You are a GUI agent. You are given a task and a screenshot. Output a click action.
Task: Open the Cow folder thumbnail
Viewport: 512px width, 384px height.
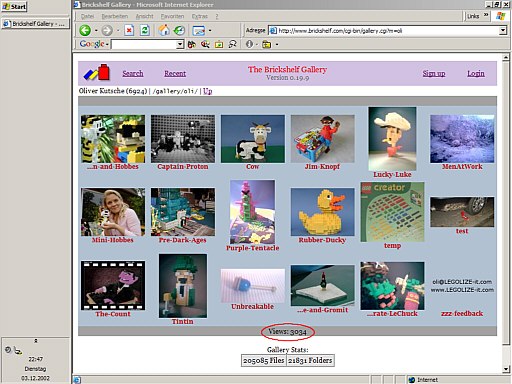click(x=253, y=139)
